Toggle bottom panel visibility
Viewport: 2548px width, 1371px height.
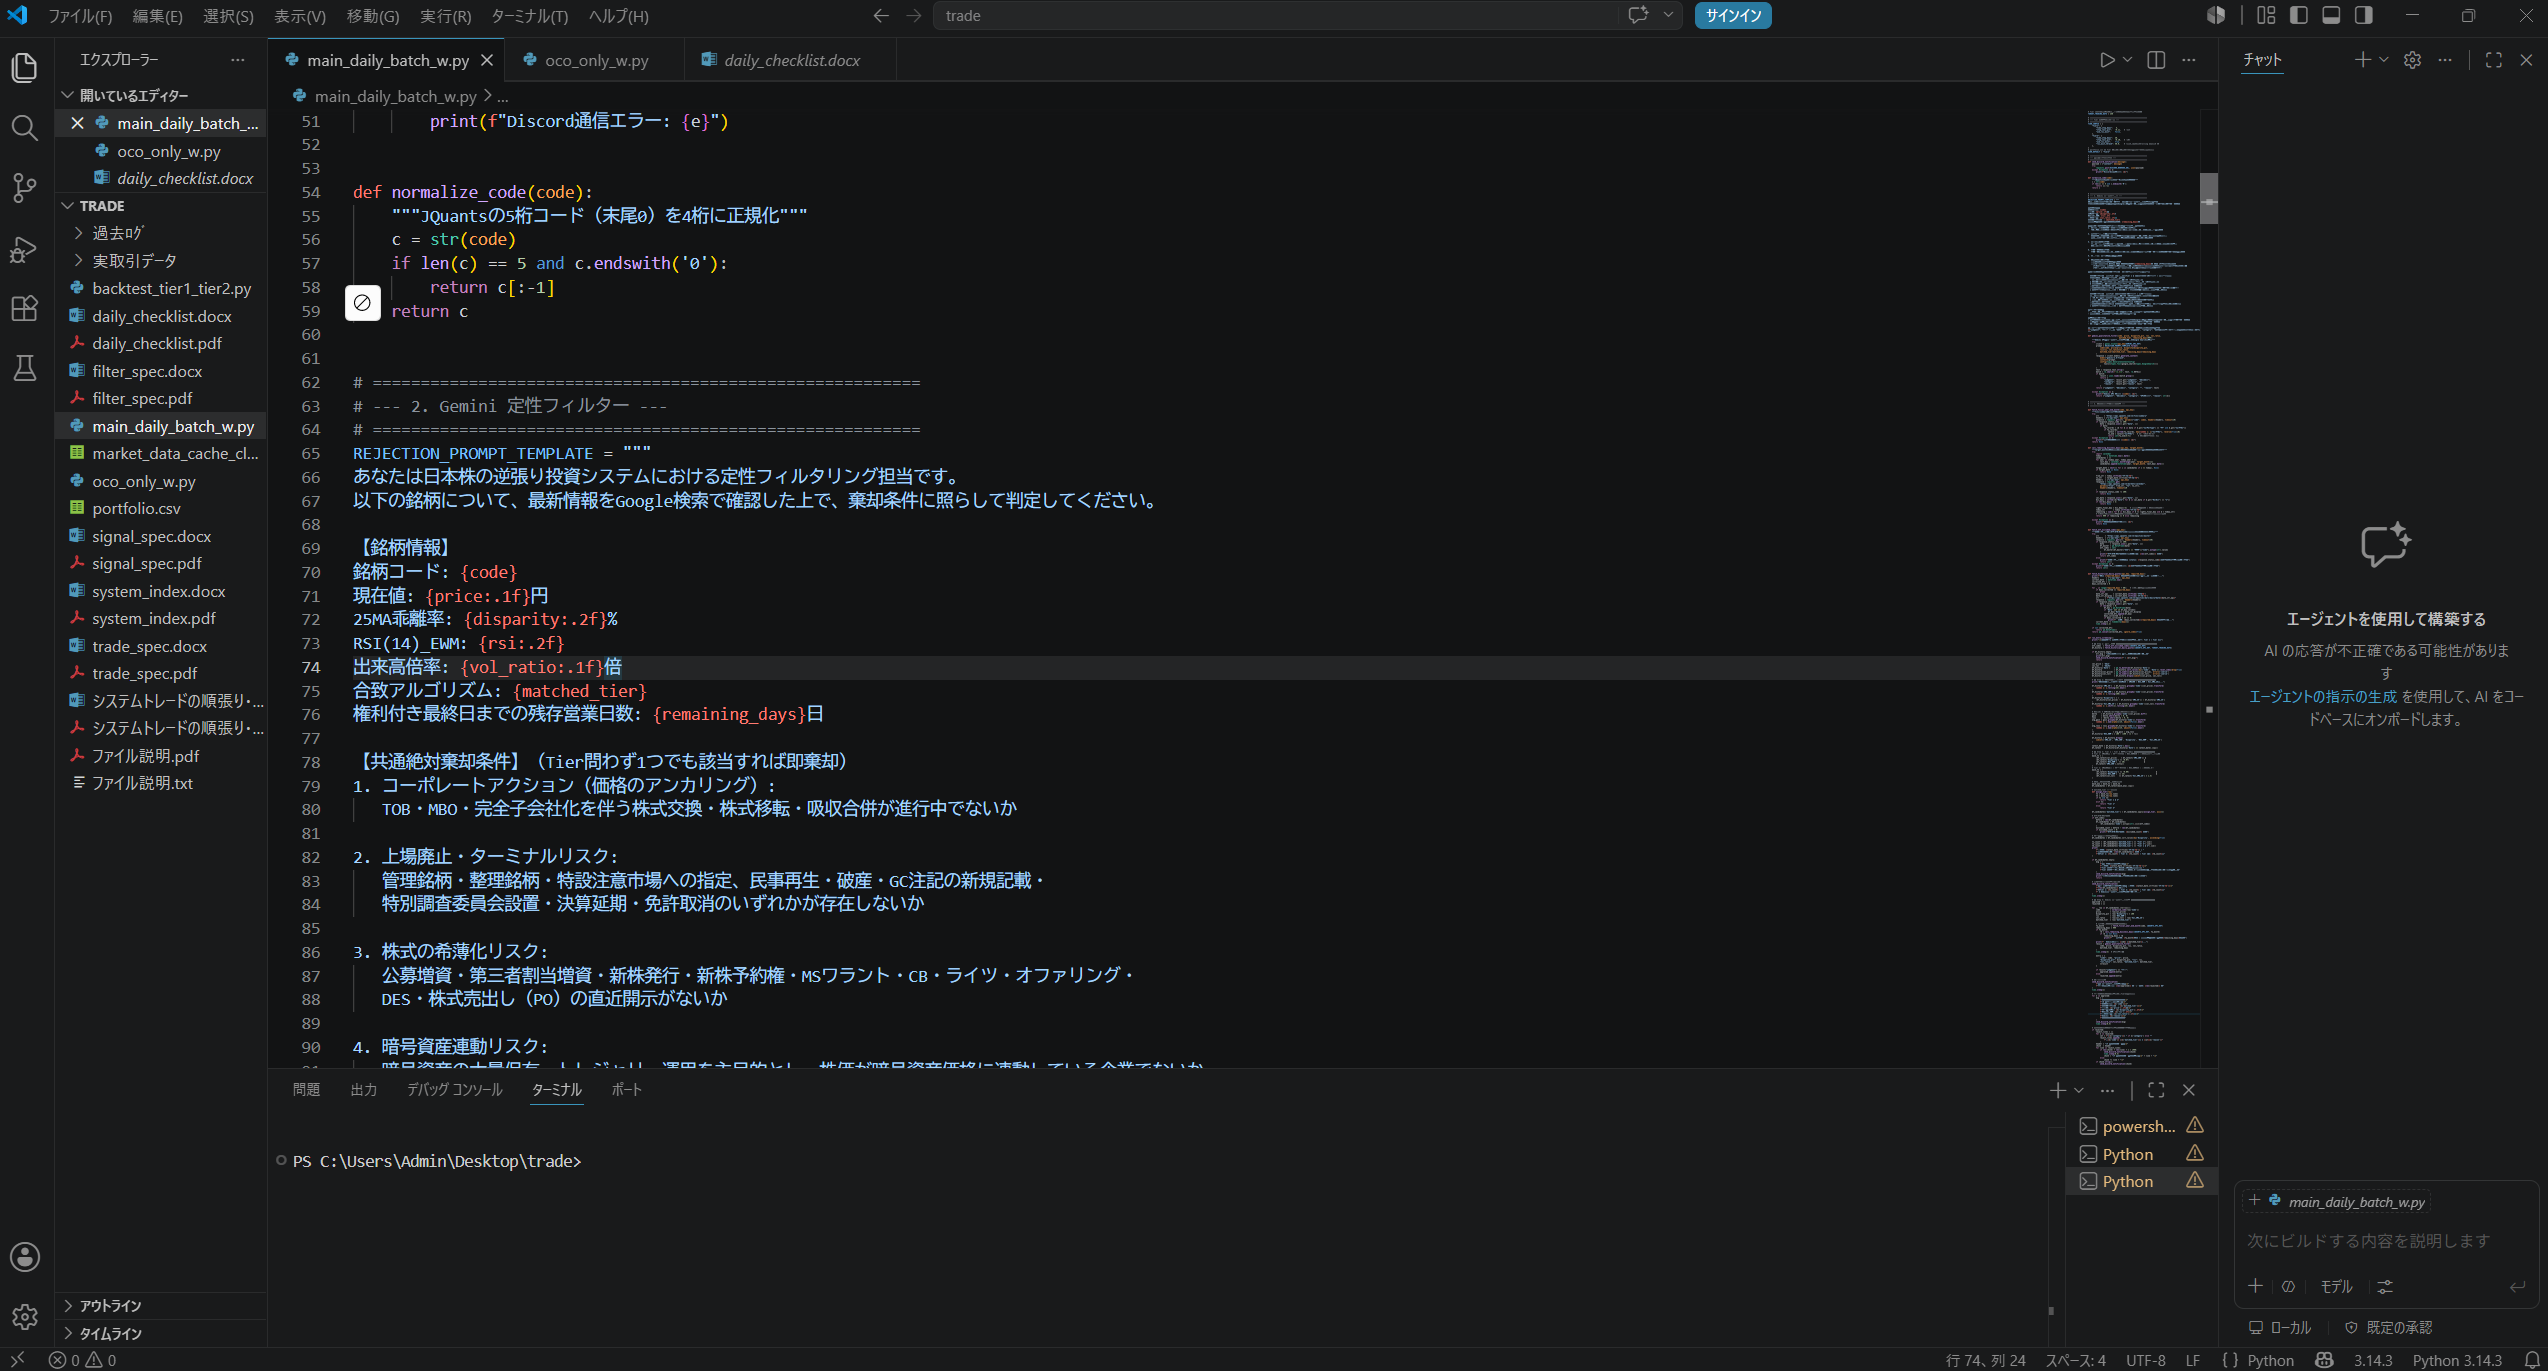pos(2331,15)
